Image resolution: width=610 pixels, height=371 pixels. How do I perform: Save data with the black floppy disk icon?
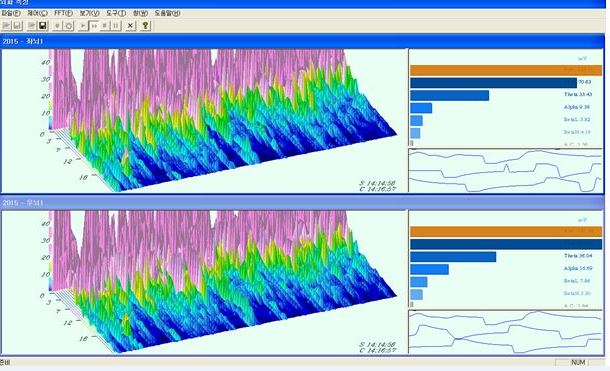click(42, 26)
